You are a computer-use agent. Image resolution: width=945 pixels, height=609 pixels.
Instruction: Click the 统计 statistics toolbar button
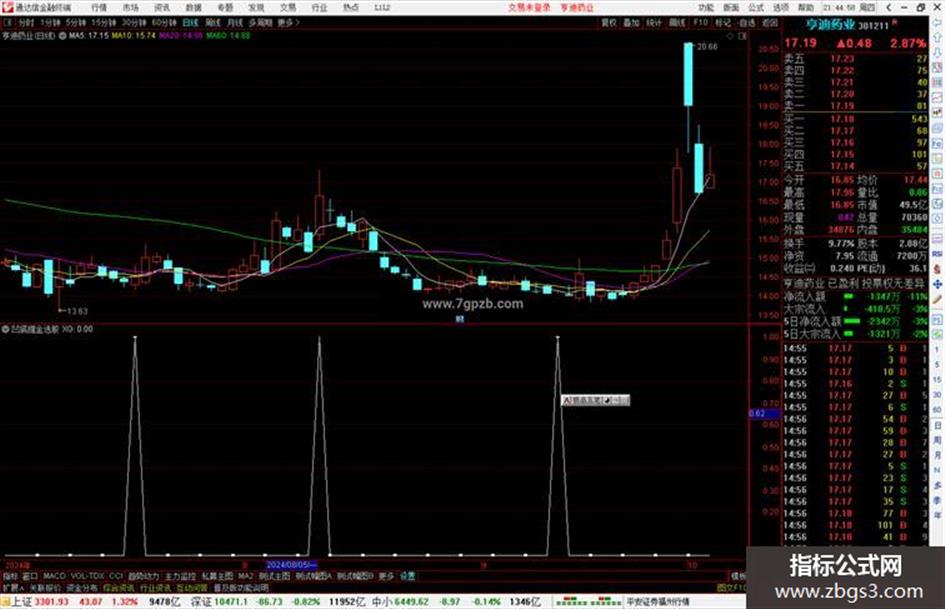coord(654,22)
